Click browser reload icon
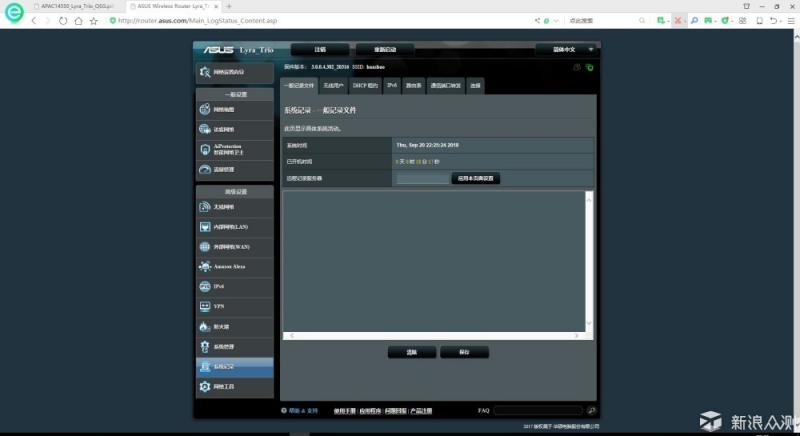Image resolution: width=800 pixels, height=436 pixels. pos(63,21)
